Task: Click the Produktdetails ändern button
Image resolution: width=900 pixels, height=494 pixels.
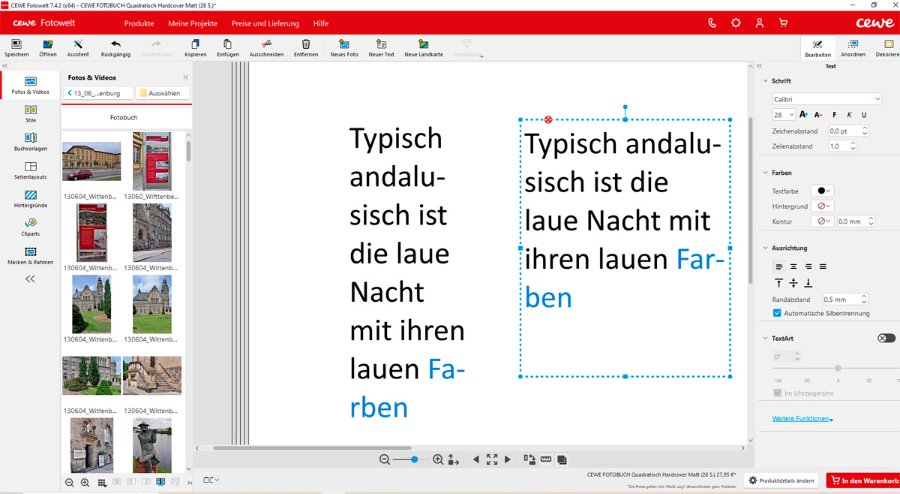Action: [x=781, y=481]
